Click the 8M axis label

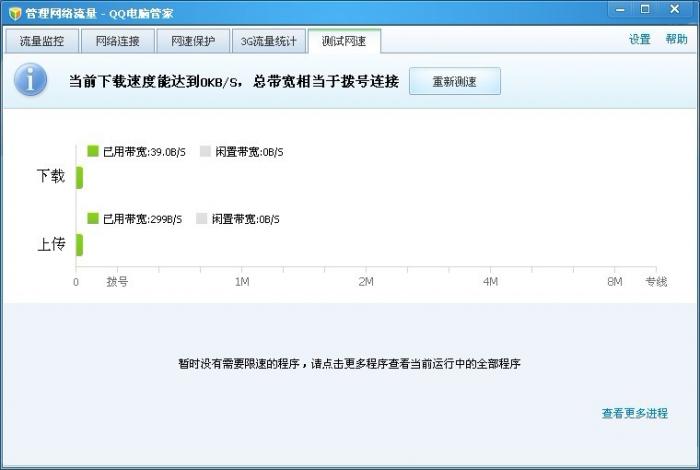click(x=615, y=282)
